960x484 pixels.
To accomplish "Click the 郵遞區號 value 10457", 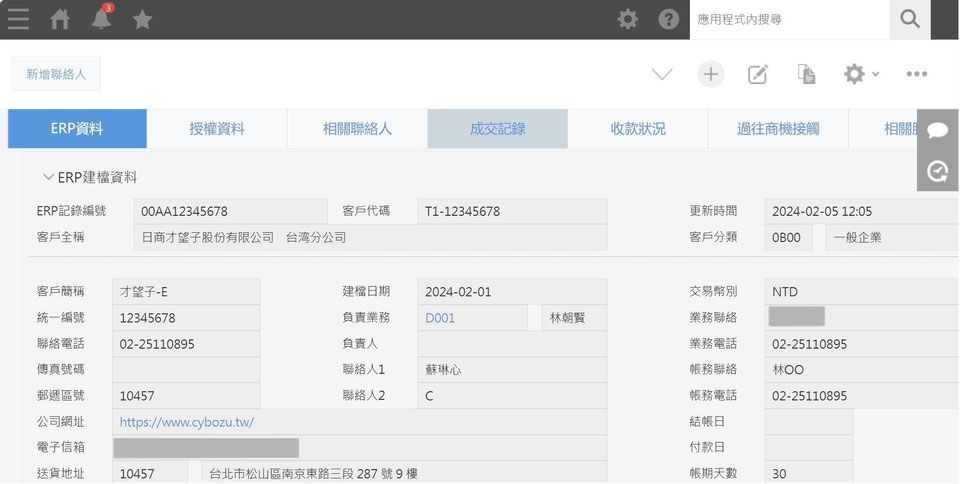I will [x=186, y=396].
